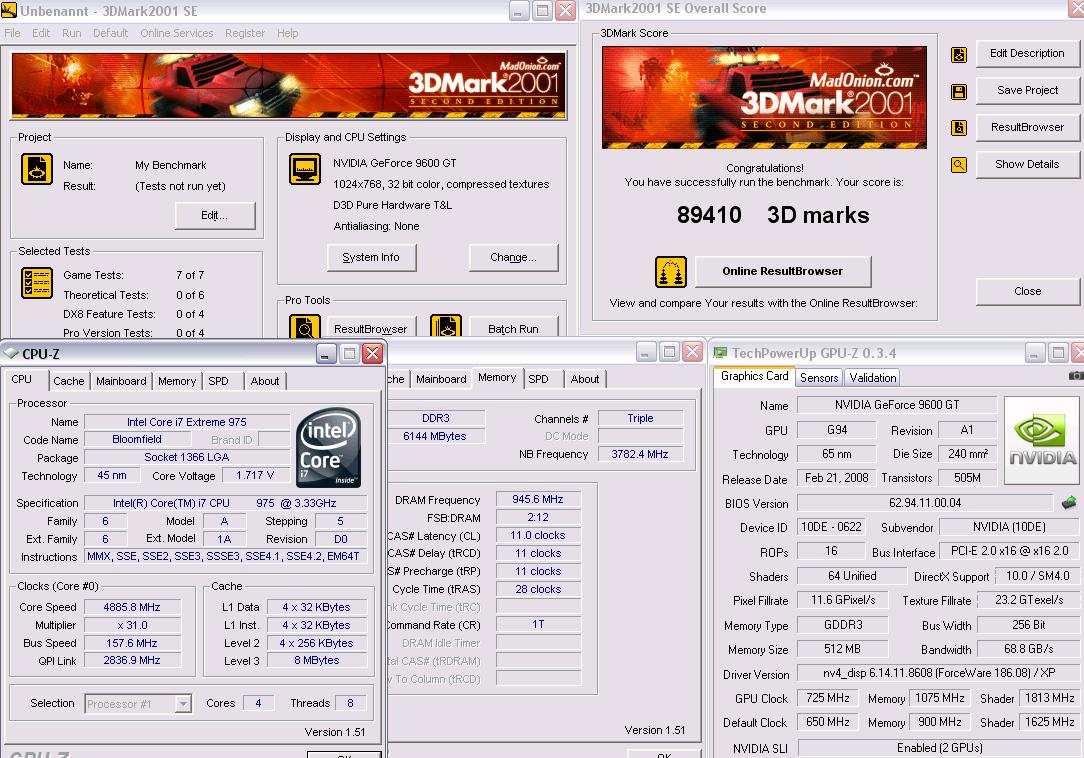Open the Help menu in 3DMark2001

[288, 33]
